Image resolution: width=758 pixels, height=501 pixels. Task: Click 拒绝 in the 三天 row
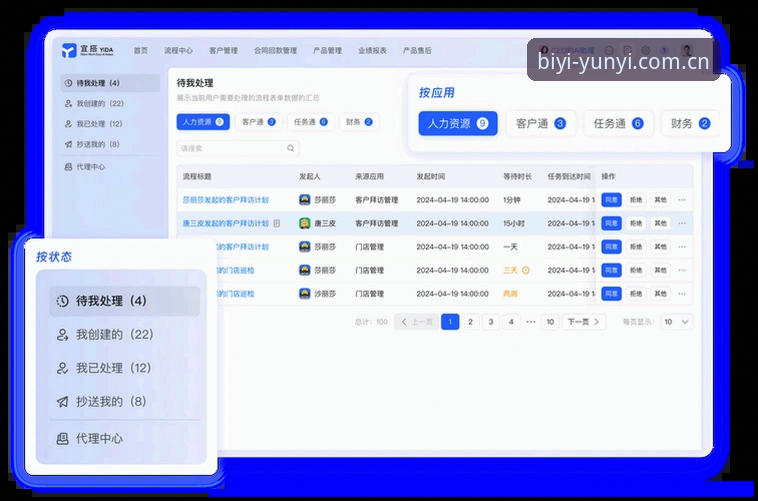coord(636,270)
